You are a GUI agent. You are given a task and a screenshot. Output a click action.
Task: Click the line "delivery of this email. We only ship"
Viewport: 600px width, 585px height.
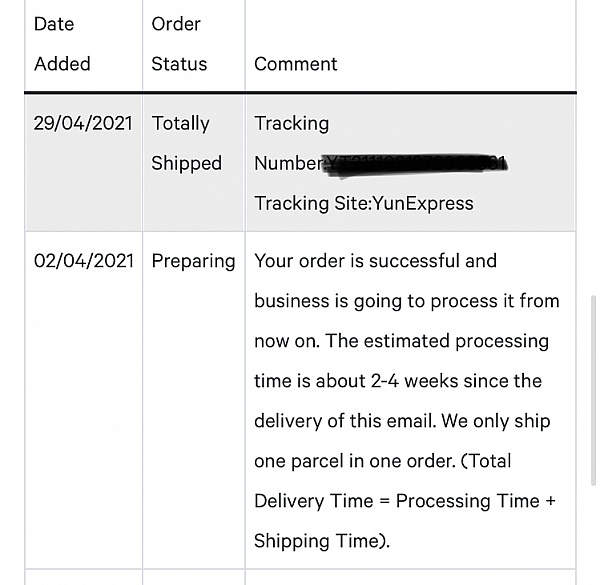pyautogui.click(x=402, y=421)
